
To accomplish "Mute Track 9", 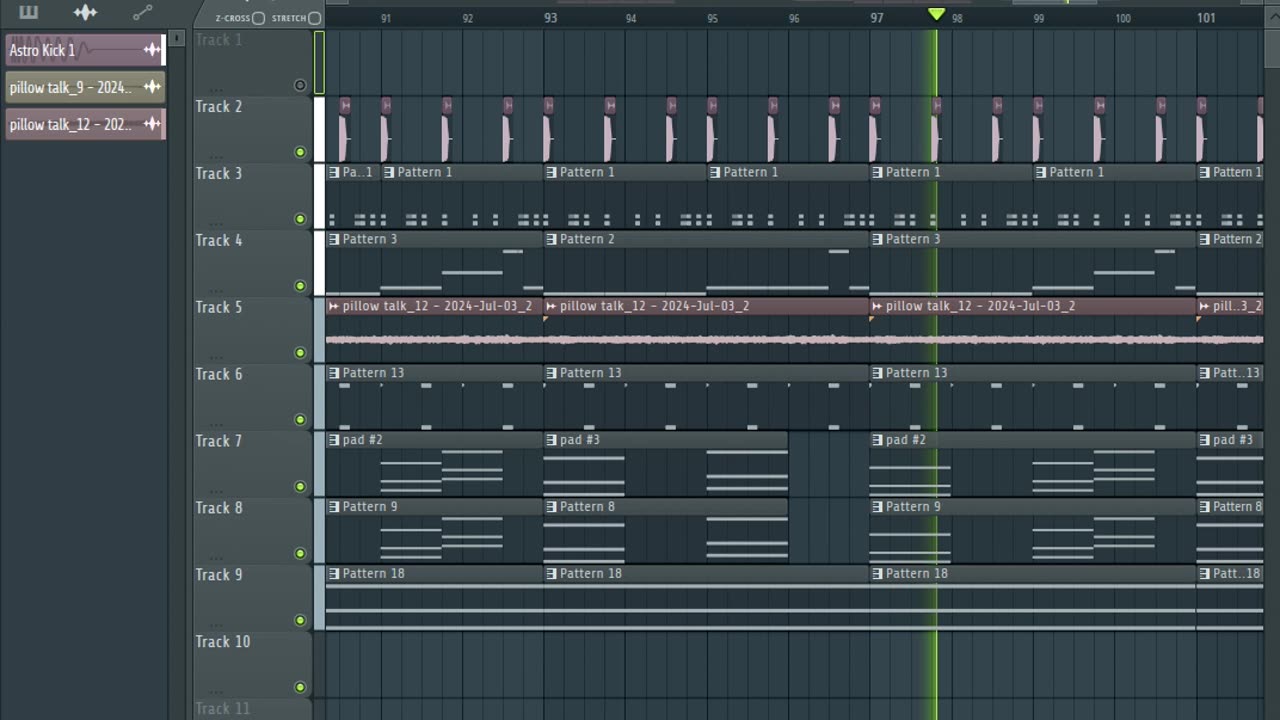I will pos(300,620).
